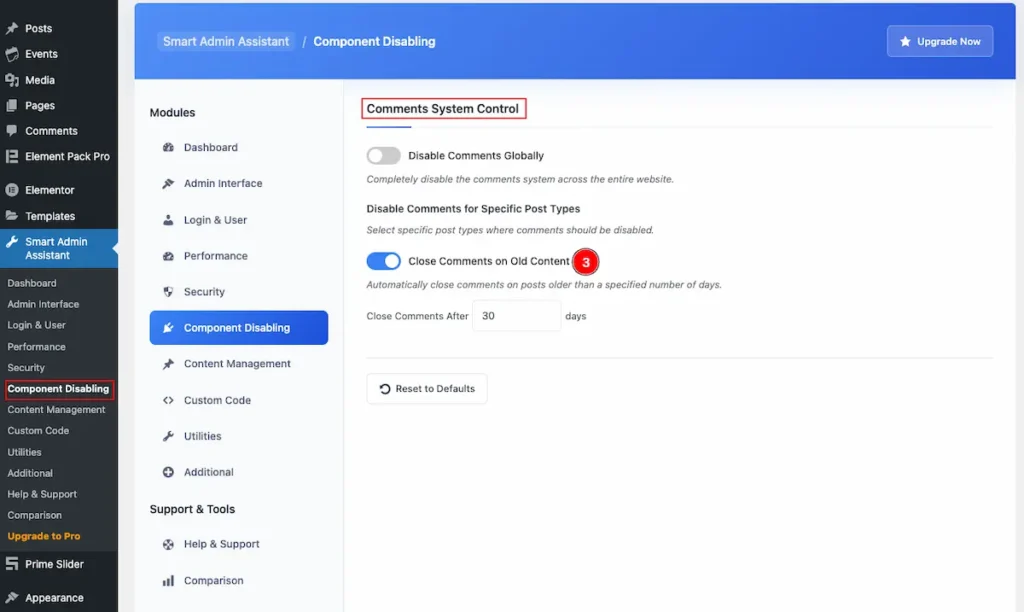The height and width of the screenshot is (612, 1024).
Task: Click the Login & User person icon
Action: coord(168,219)
